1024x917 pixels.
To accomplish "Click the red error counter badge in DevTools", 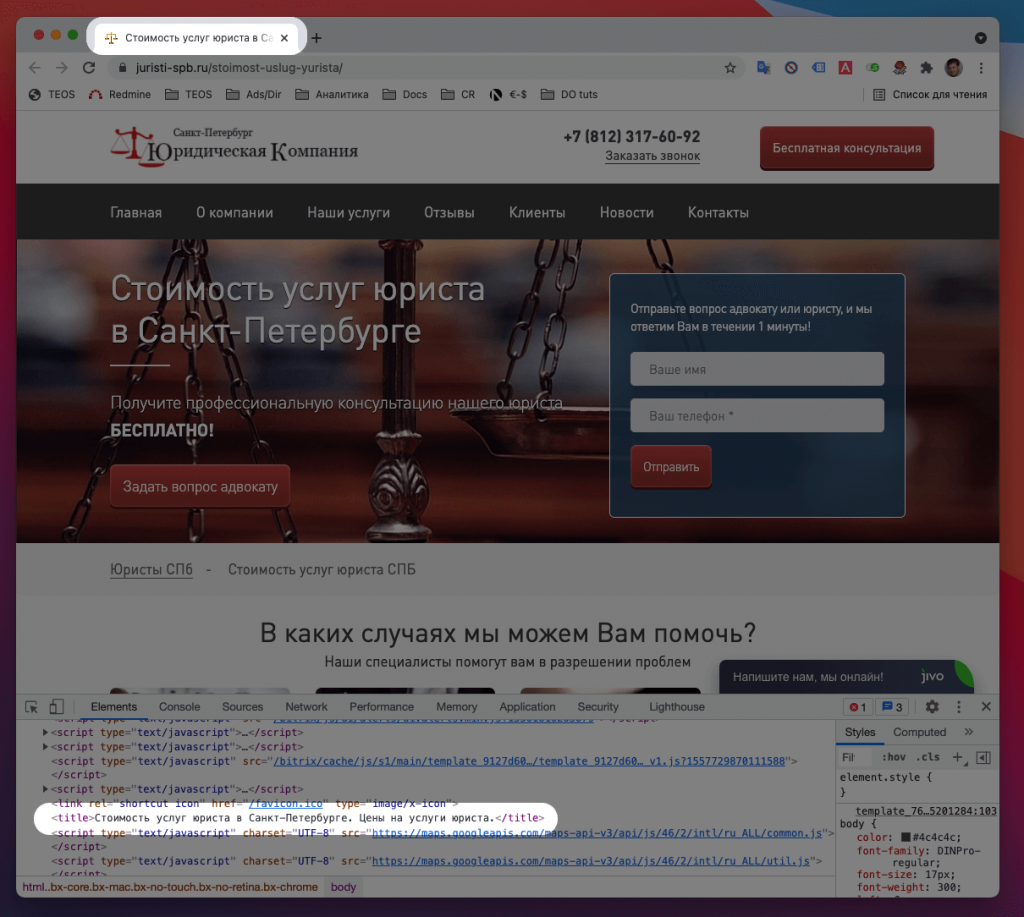I will pyautogui.click(x=857, y=707).
